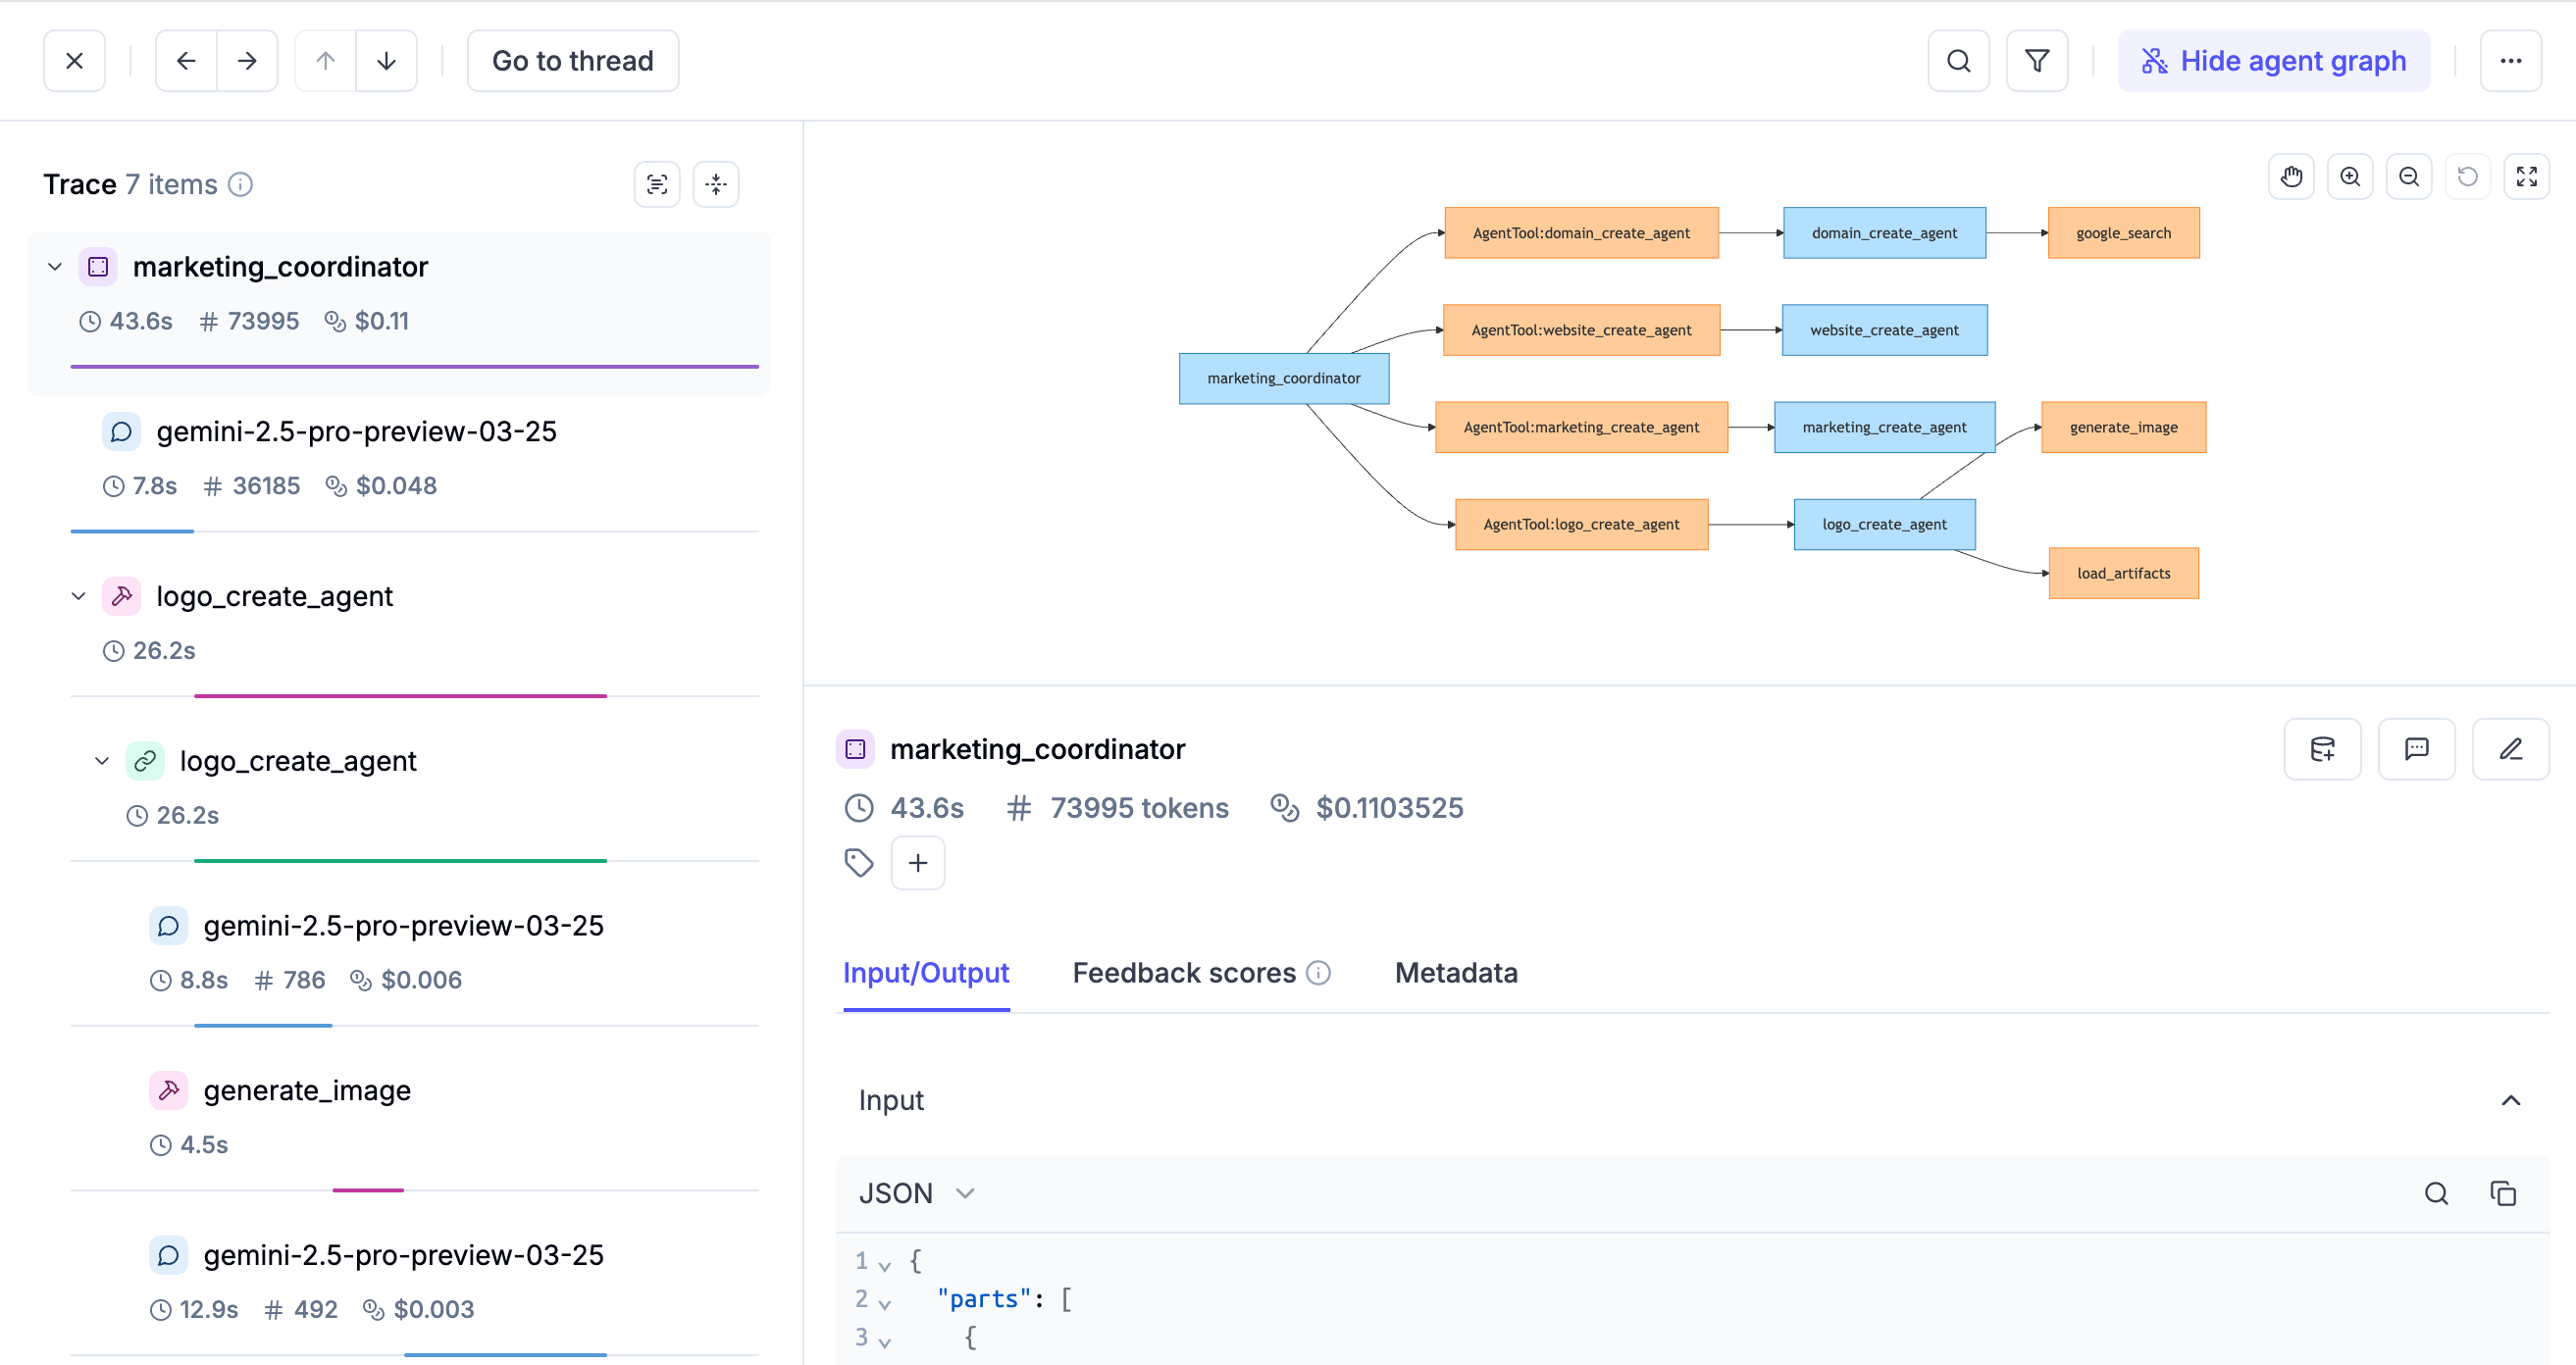The height and width of the screenshot is (1365, 2576).
Task: Collapse the Input section
Action: (x=2511, y=1100)
